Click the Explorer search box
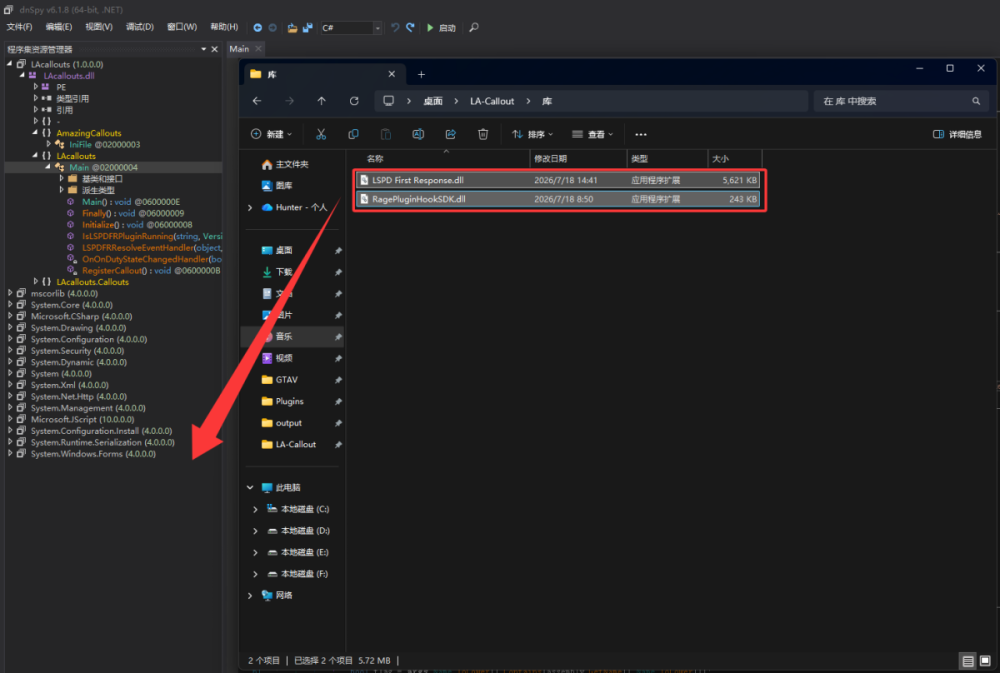This screenshot has height=673, width=1000. [901, 101]
